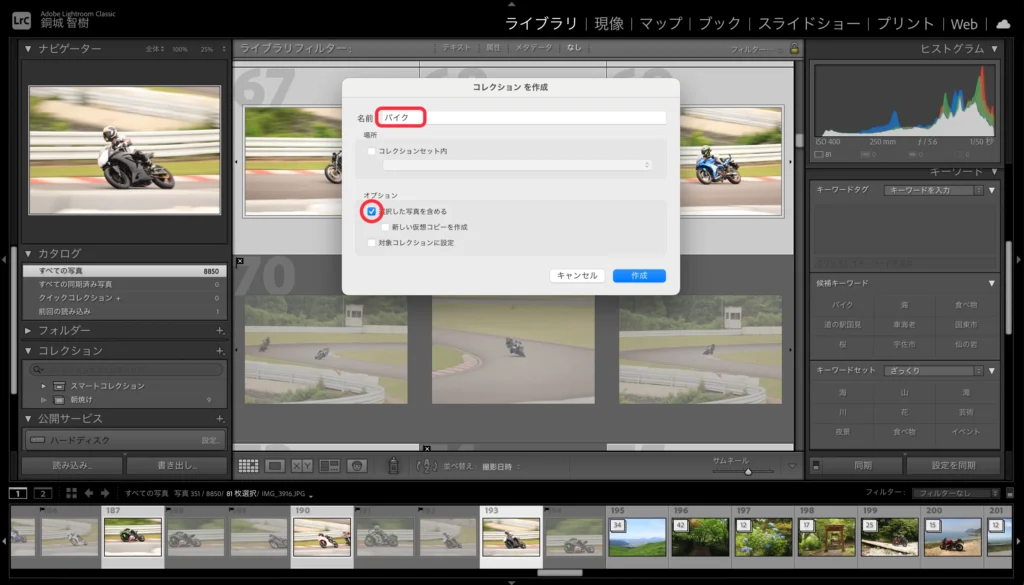Enable 新しい仮想コピーを作成 checkbox
Image resolution: width=1024 pixels, height=585 pixels.
[x=386, y=227]
